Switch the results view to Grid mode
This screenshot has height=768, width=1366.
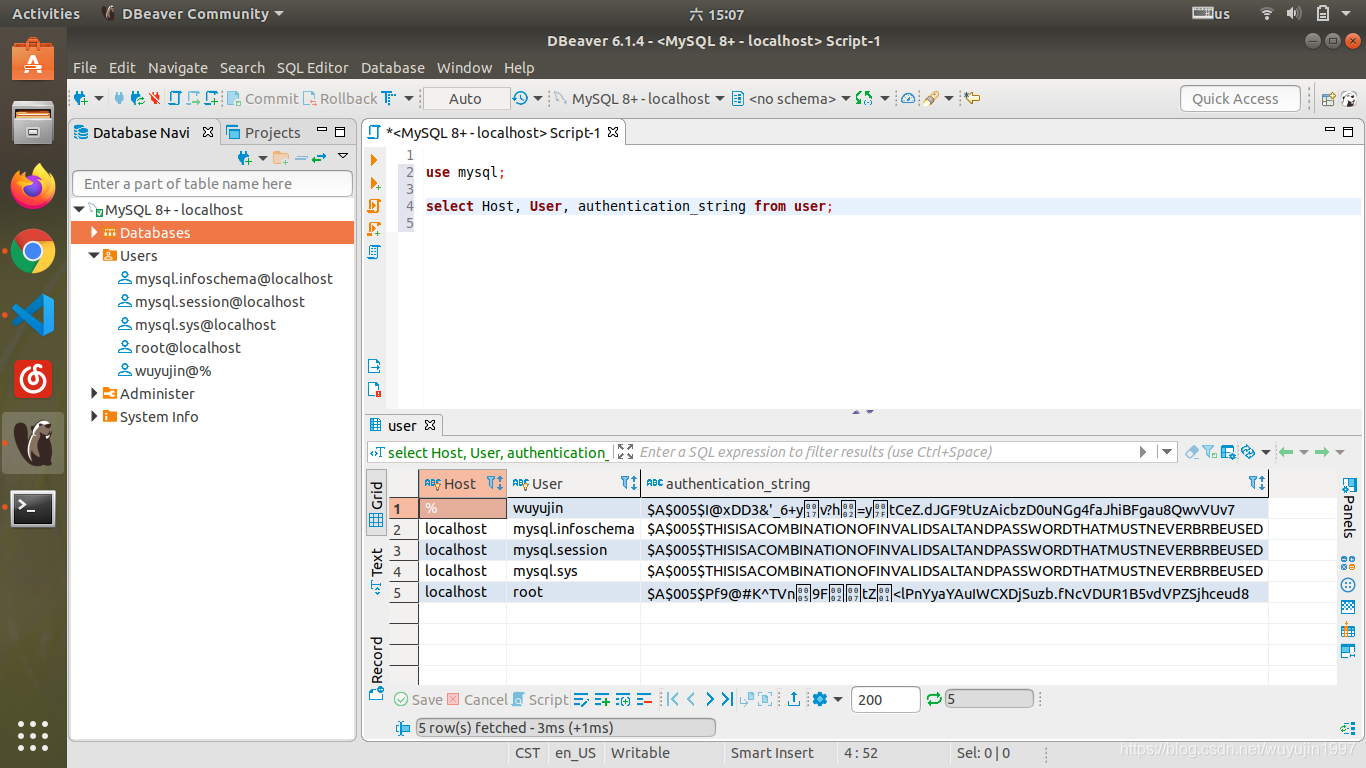[x=377, y=504]
